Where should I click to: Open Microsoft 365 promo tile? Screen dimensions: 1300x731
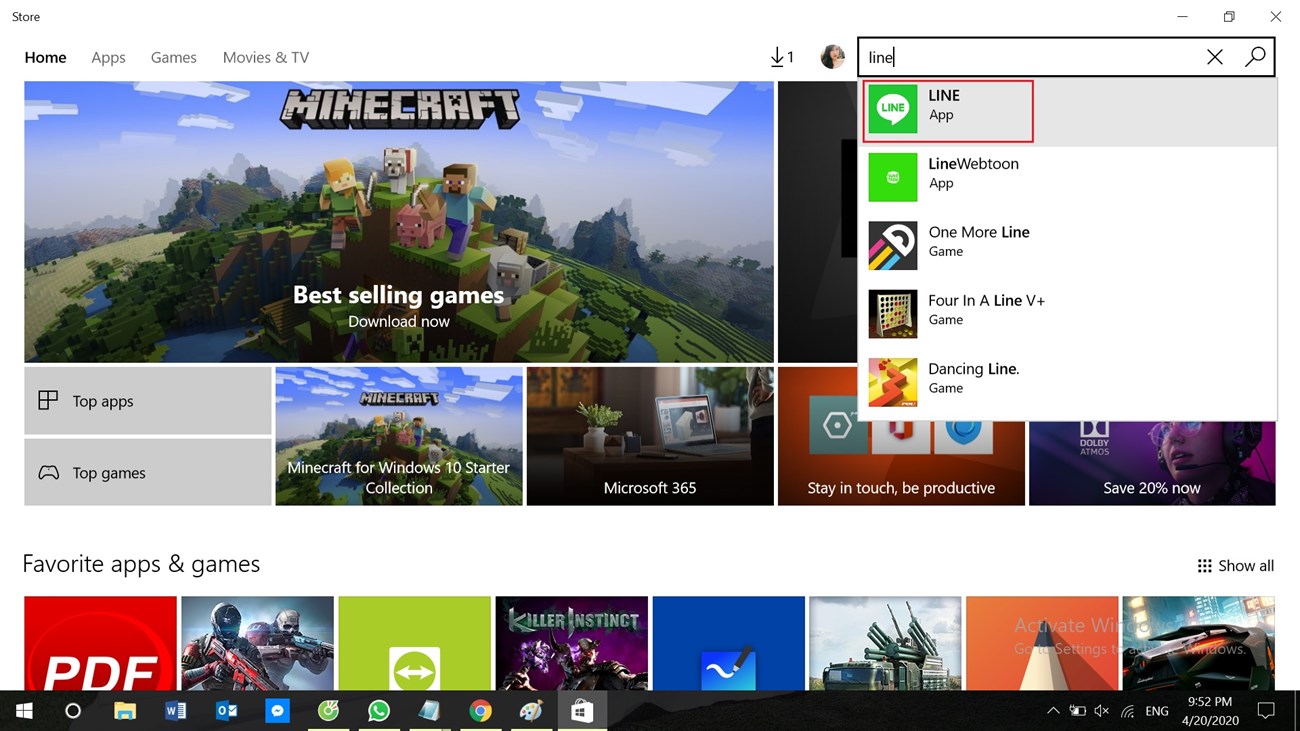[x=650, y=436]
